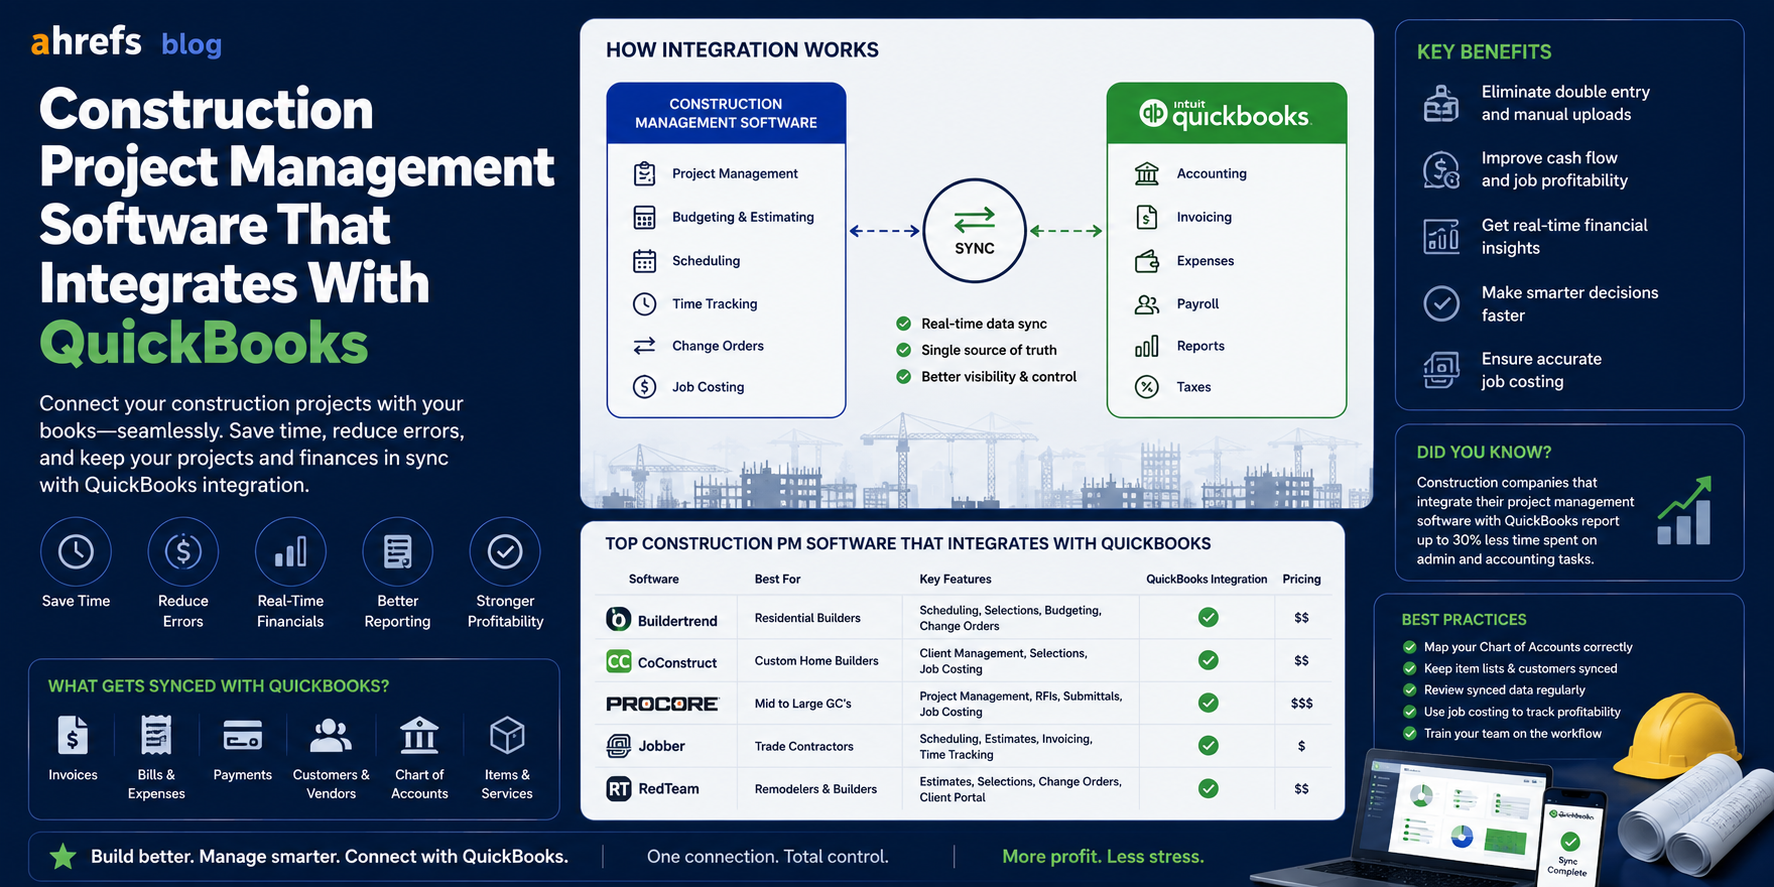The image size is (1774, 887).
Task: Click the Project Management clipboard icon
Action: point(645,174)
